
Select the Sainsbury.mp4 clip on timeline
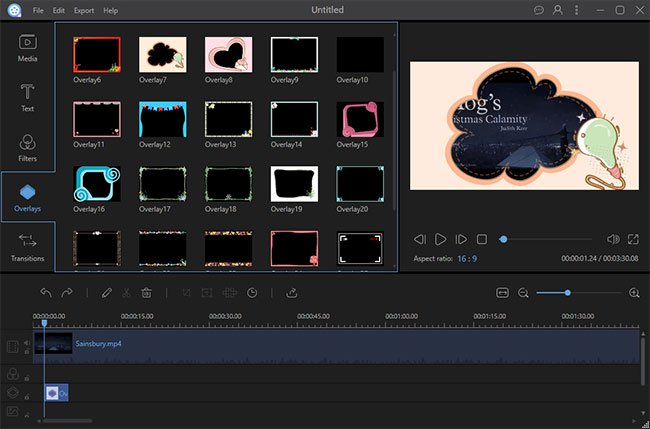point(336,347)
